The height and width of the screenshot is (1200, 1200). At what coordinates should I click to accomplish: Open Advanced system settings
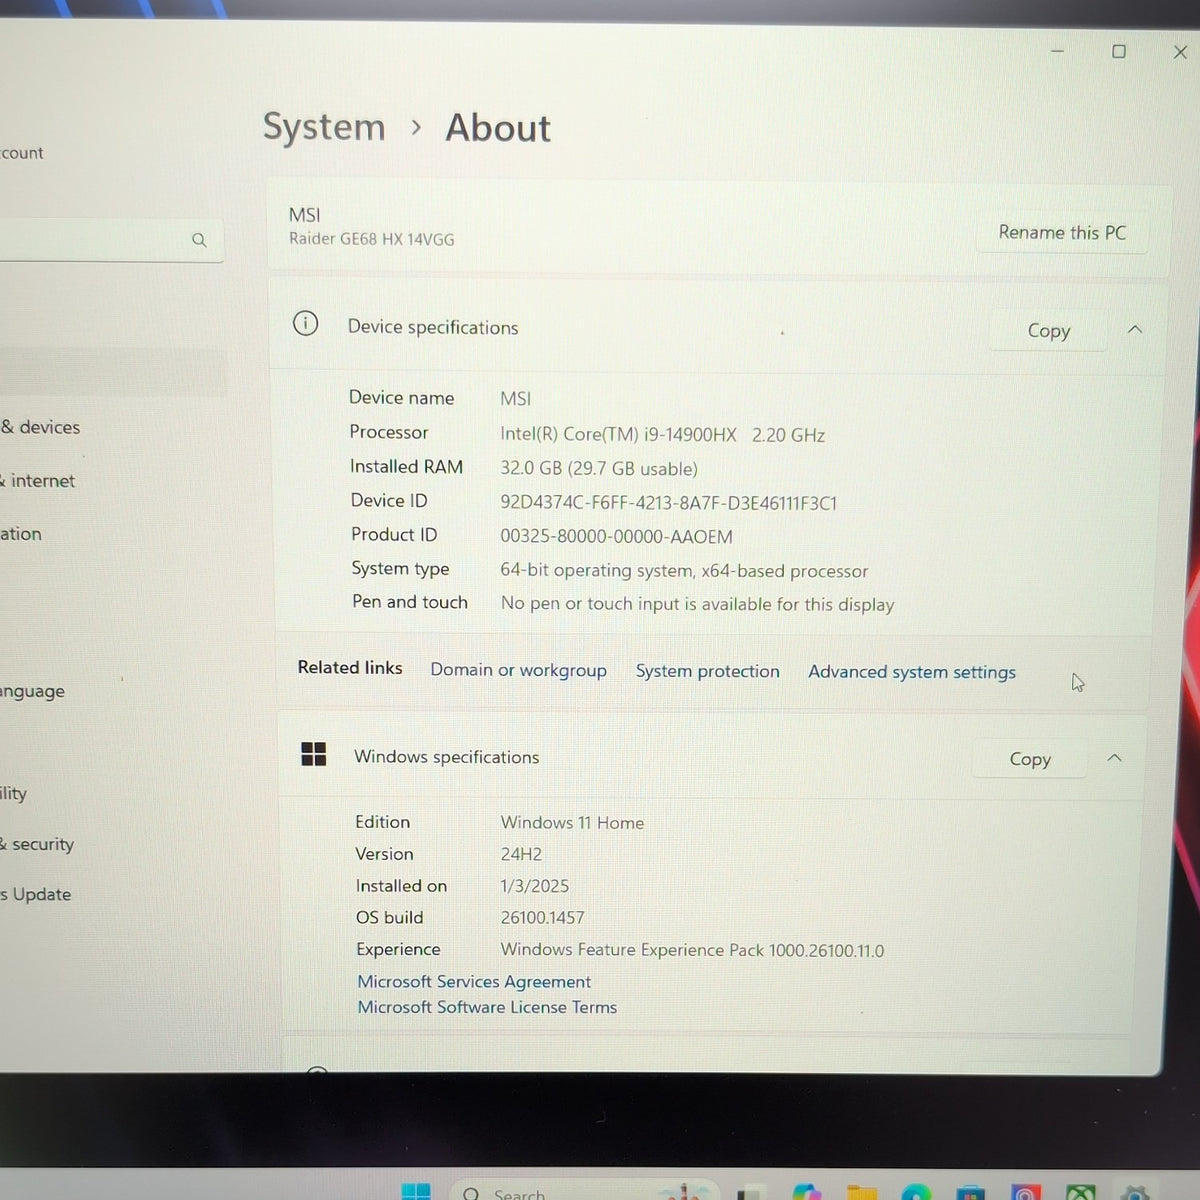pos(911,672)
